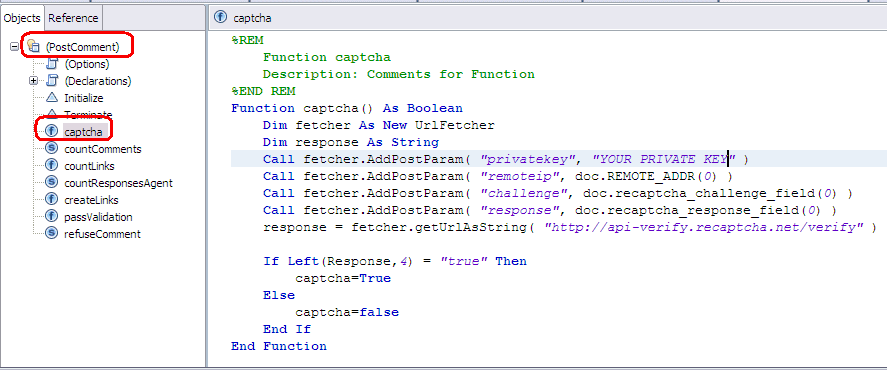Expand the (Declarations) node
887x370 pixels.
(33, 81)
